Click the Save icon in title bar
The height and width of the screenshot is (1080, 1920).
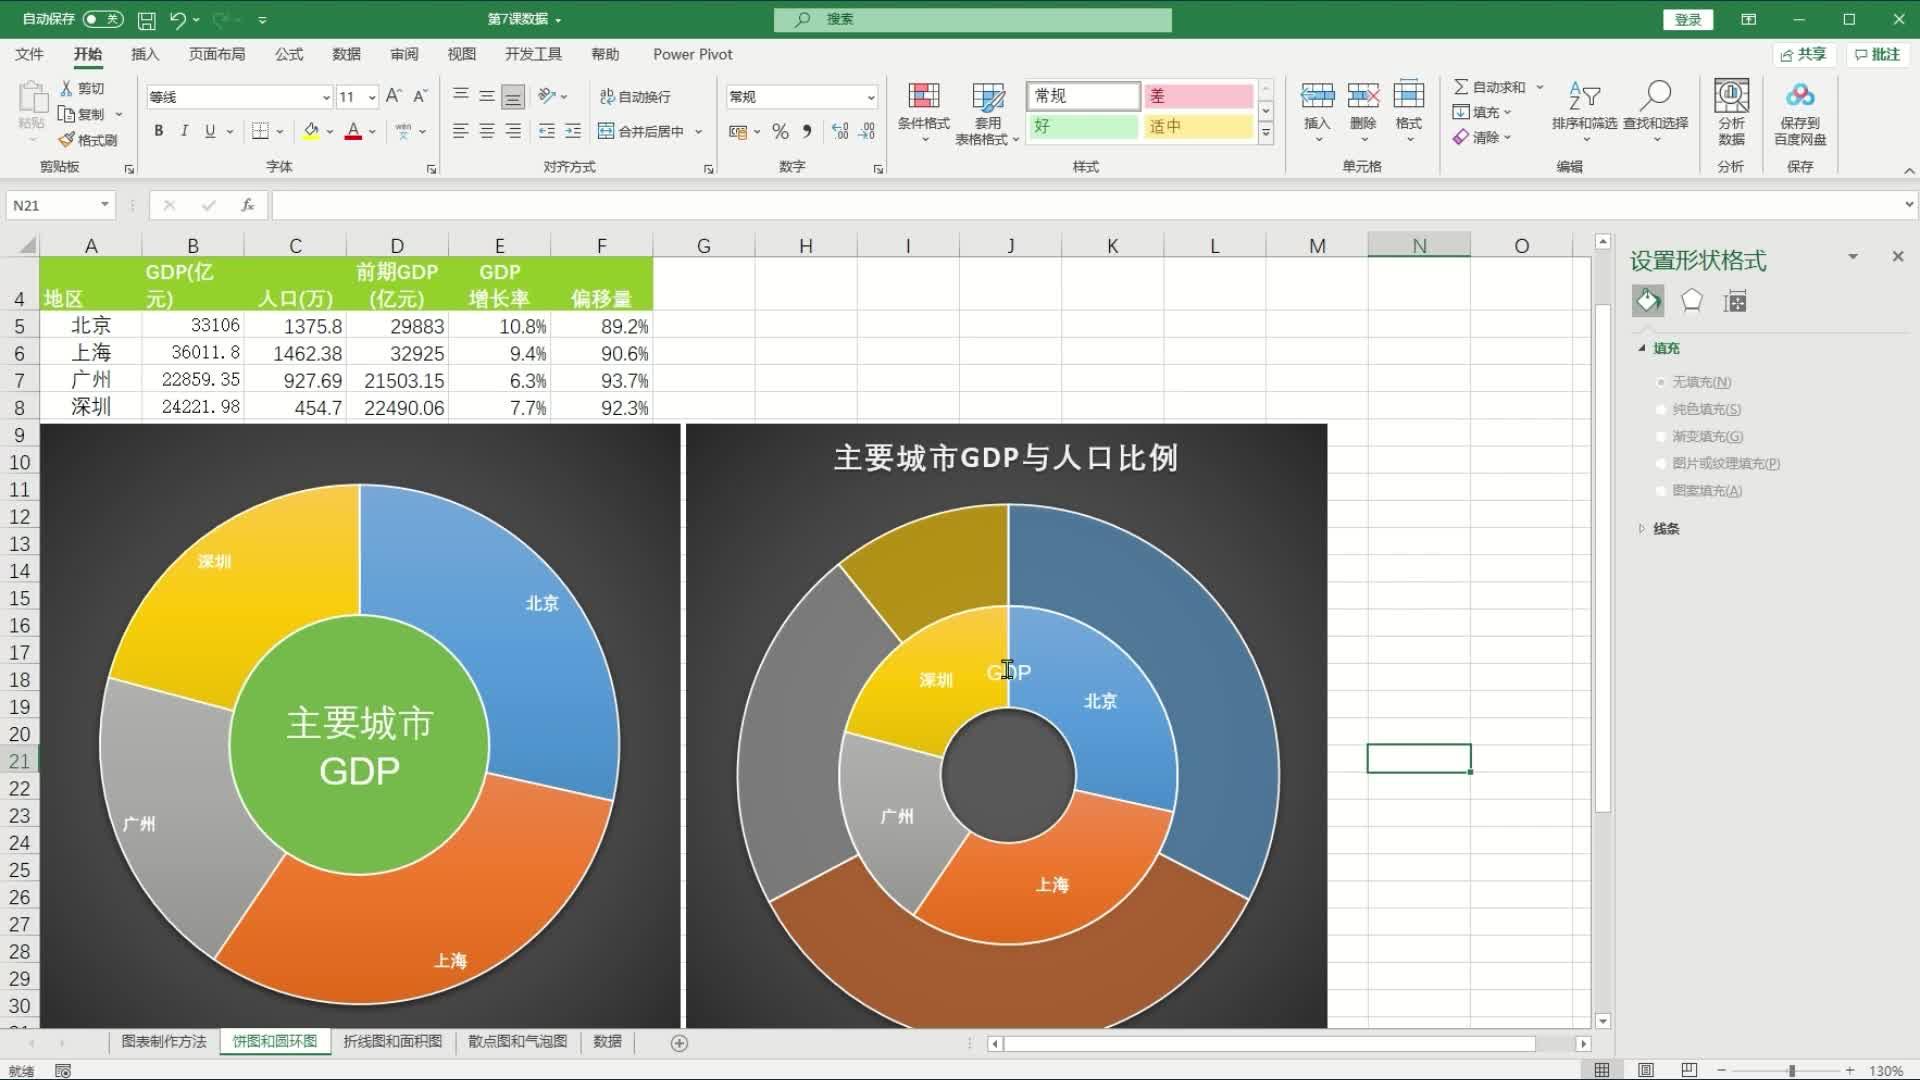pyautogui.click(x=146, y=19)
